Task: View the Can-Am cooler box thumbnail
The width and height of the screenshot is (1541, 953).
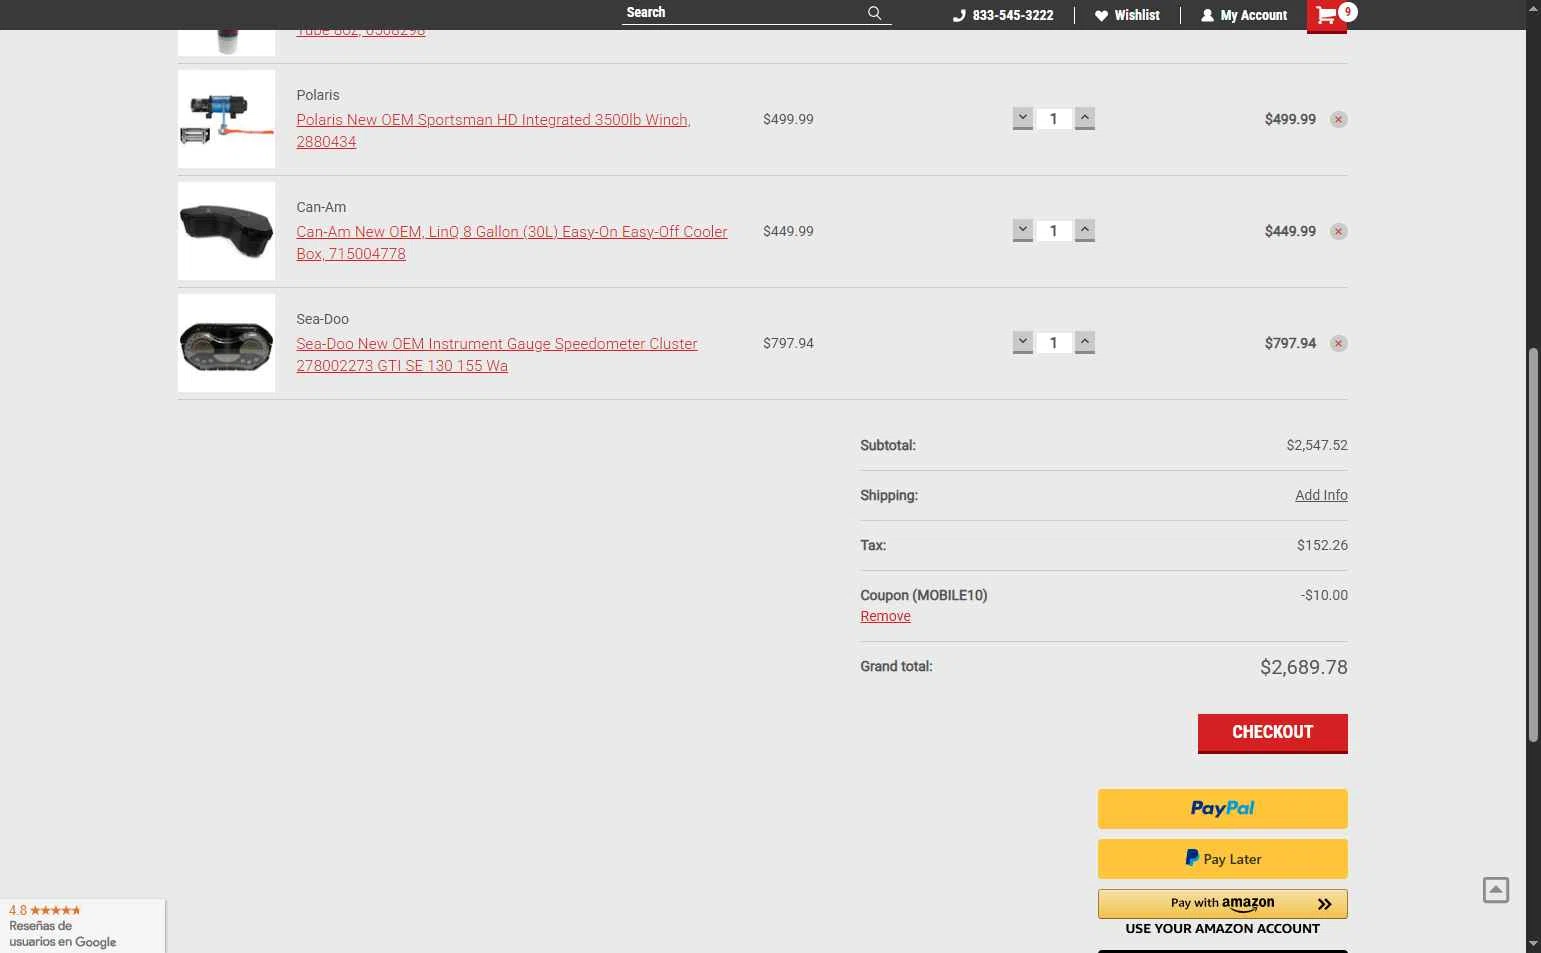Action: click(226, 231)
